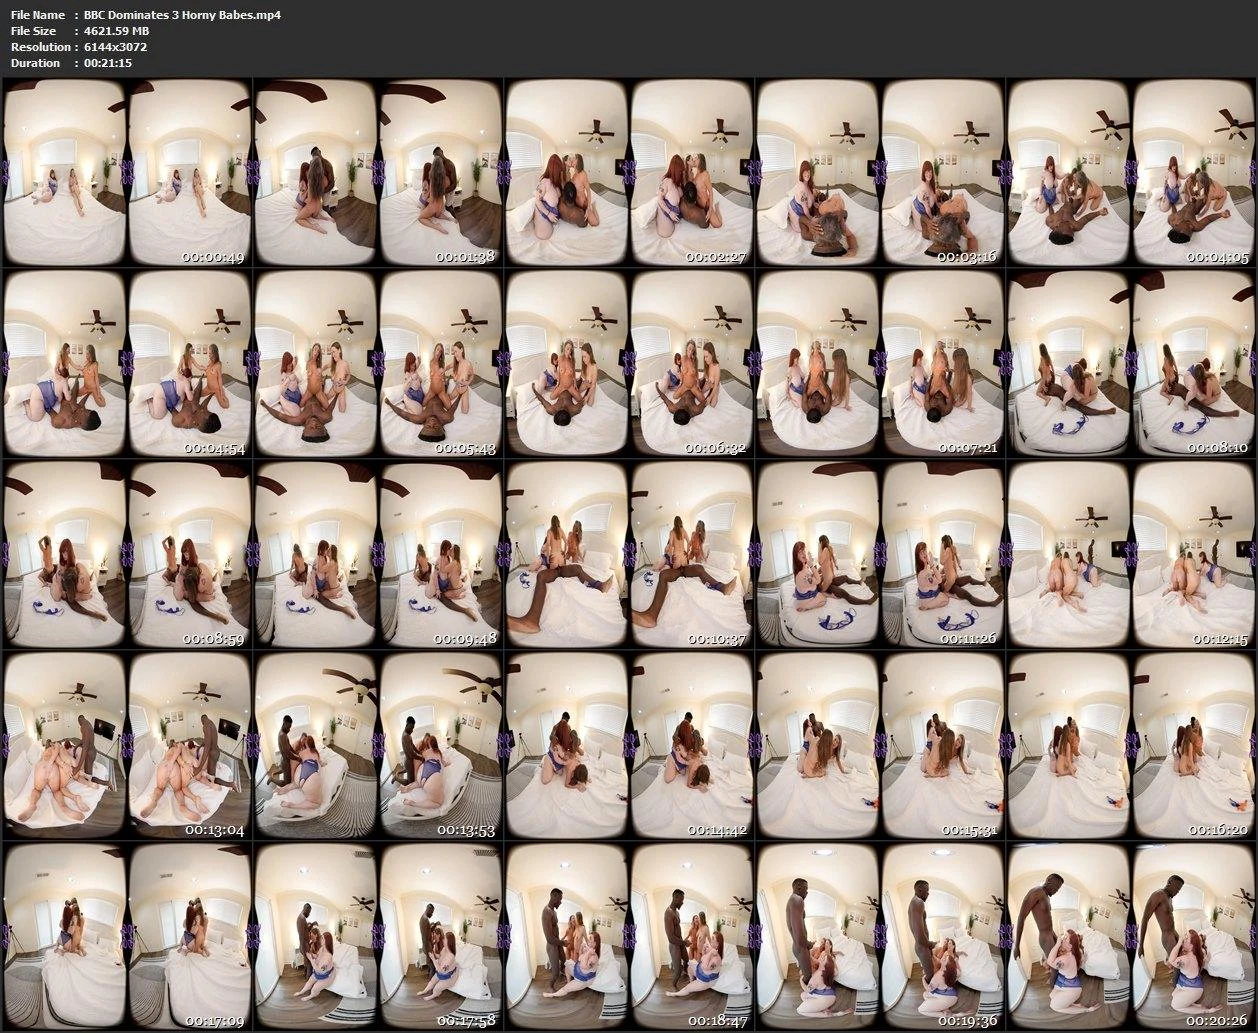The height and width of the screenshot is (1033, 1258).
Task: Open the frame marked 00:08:59
Action: pyautogui.click(x=127, y=554)
